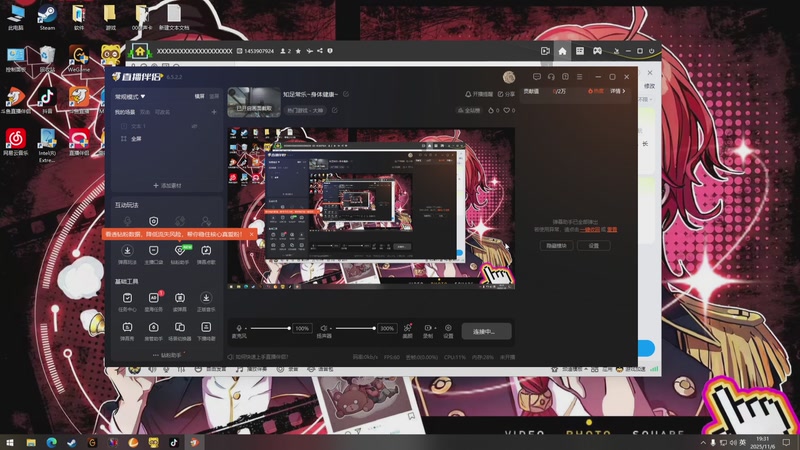800x450 pixels.
Task: Show more tools via the ··· row
Action: [x=168, y=355]
